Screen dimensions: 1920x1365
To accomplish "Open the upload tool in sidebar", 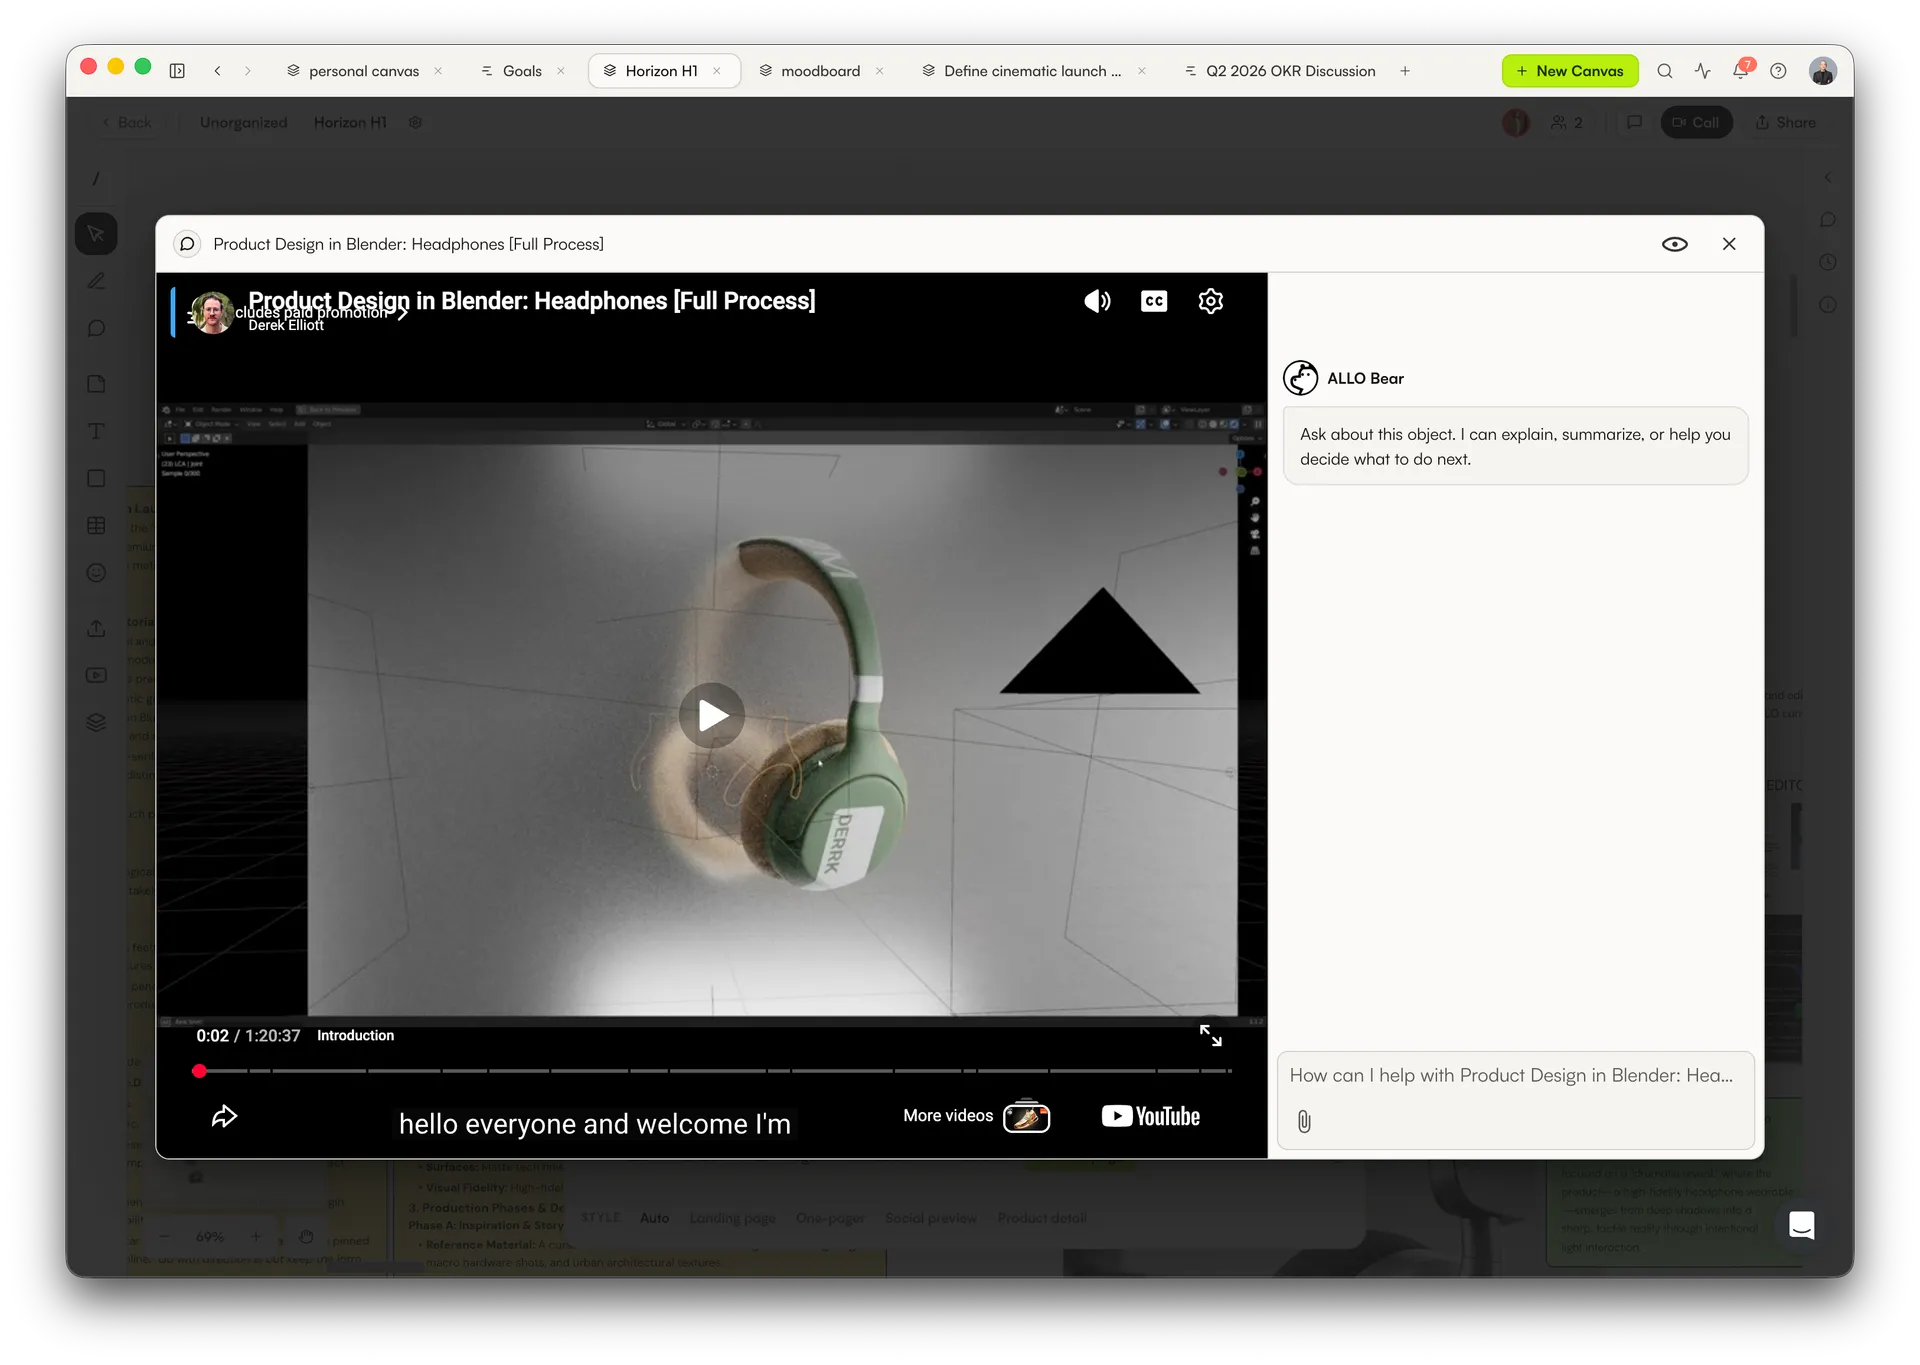I will coord(96,628).
